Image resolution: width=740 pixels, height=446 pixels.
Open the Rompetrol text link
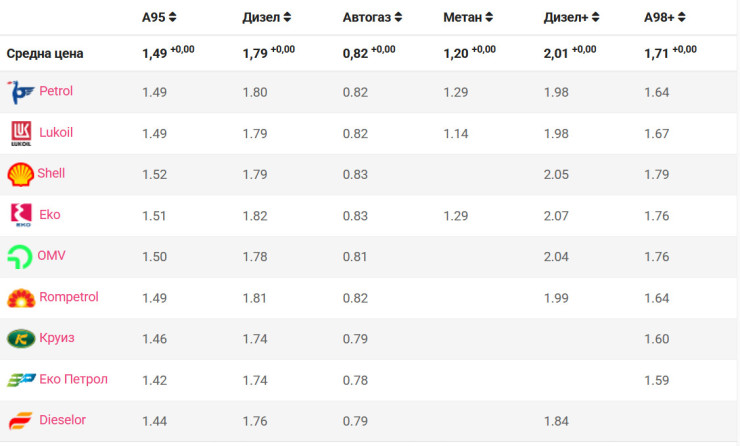(x=69, y=297)
